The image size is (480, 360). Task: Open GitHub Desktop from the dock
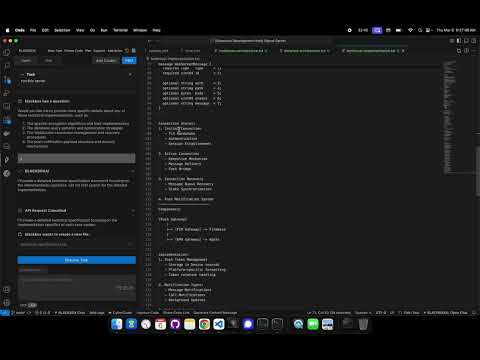[x=175, y=324]
